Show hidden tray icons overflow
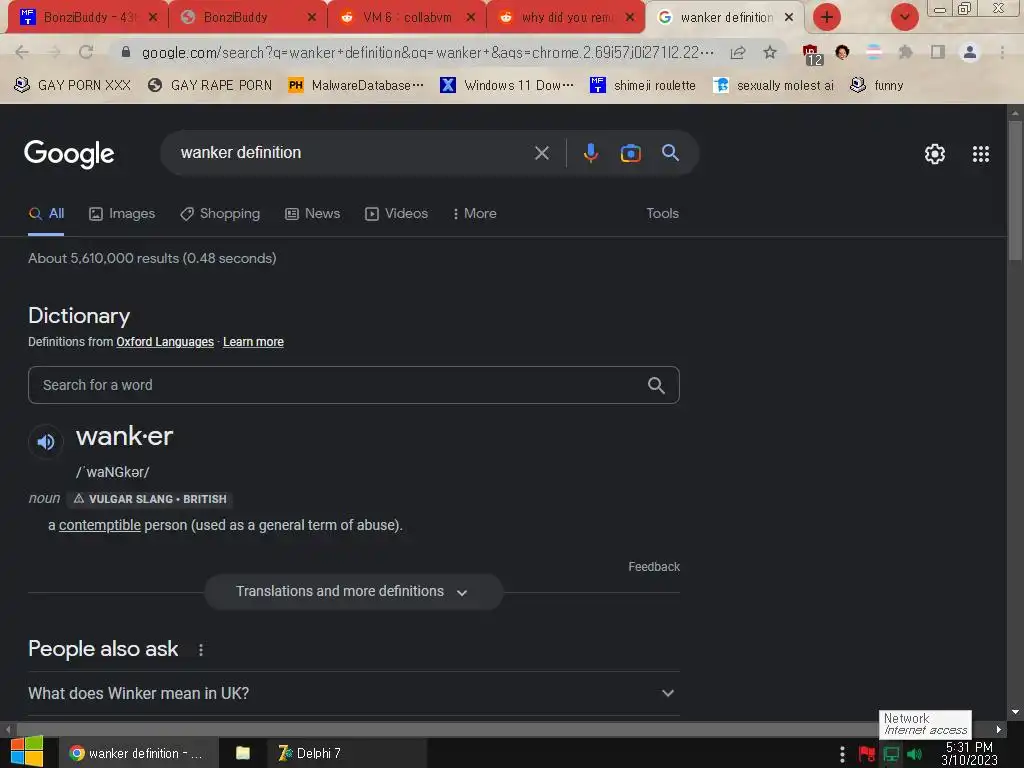Viewport: 1024px width, 768px height. tap(842, 754)
